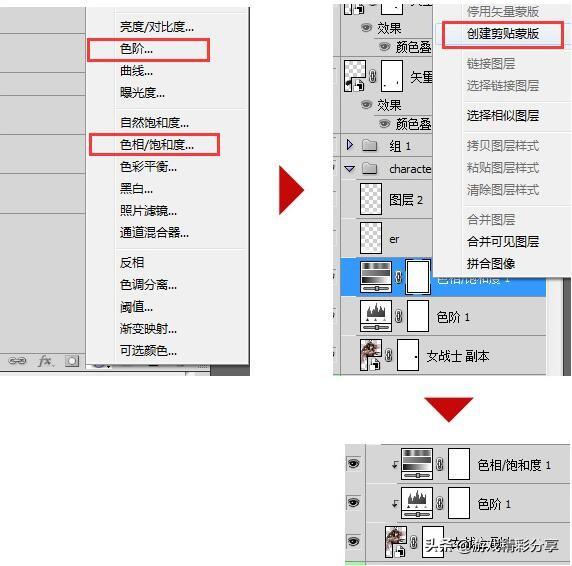Collapse the characte group triangle
Image resolution: width=572 pixels, height=566 pixels.
point(349,168)
